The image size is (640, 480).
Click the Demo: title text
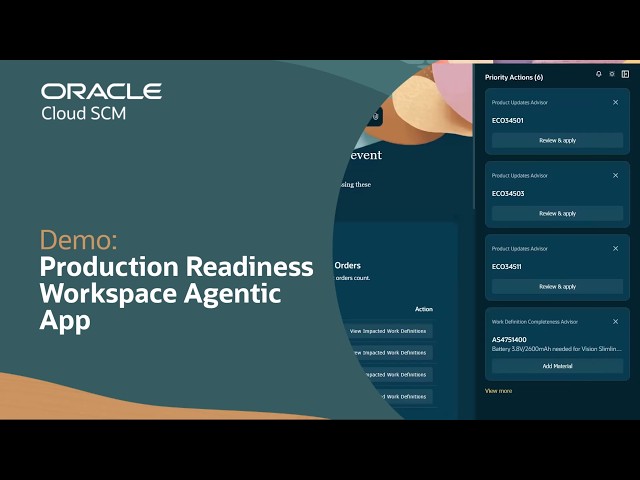coord(78,240)
